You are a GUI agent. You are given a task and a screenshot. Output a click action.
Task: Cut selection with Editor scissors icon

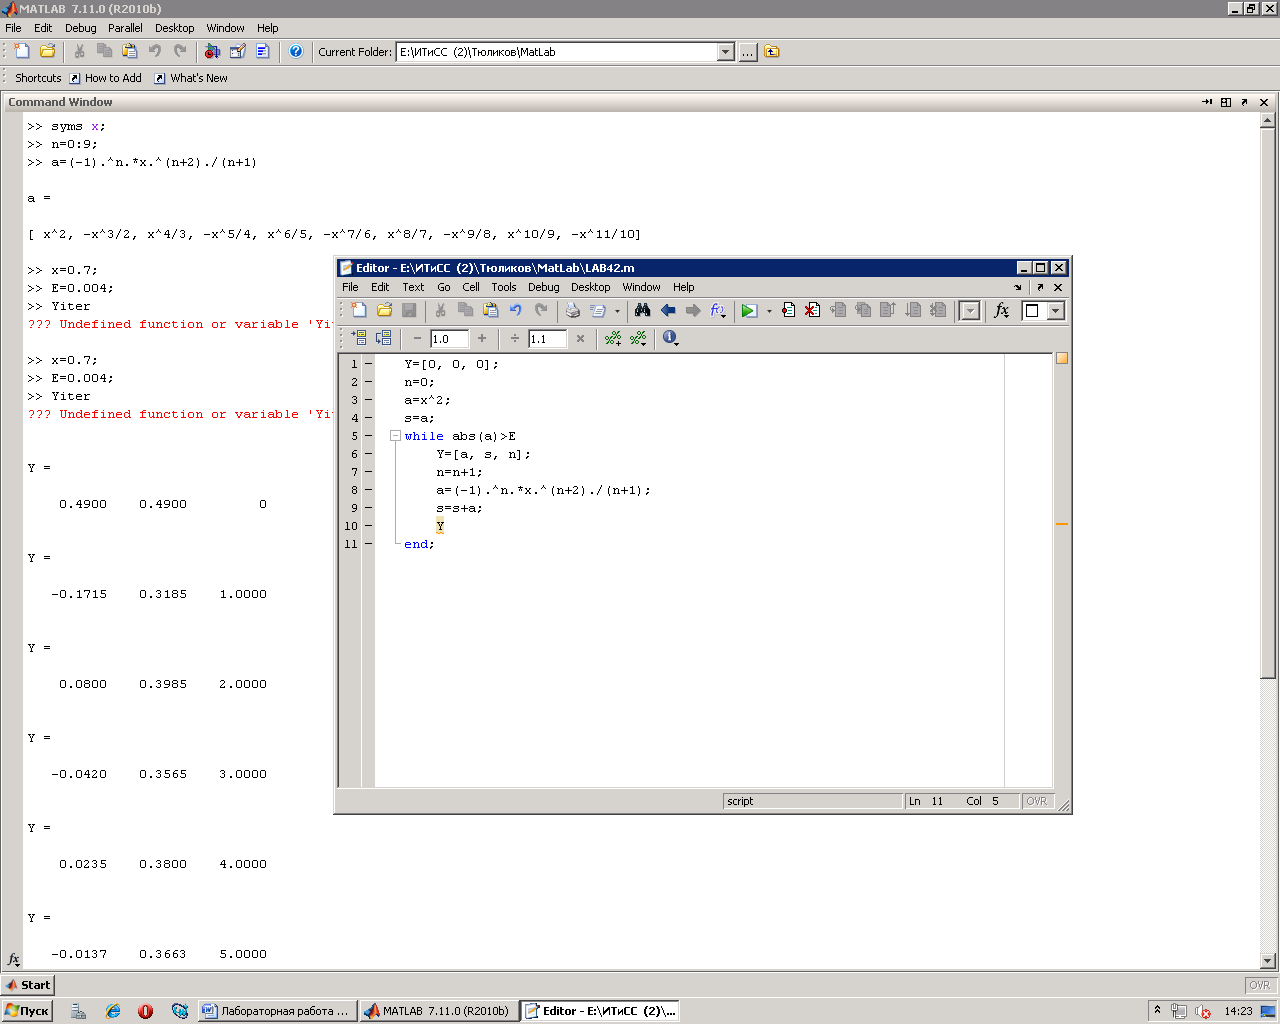tap(440, 311)
